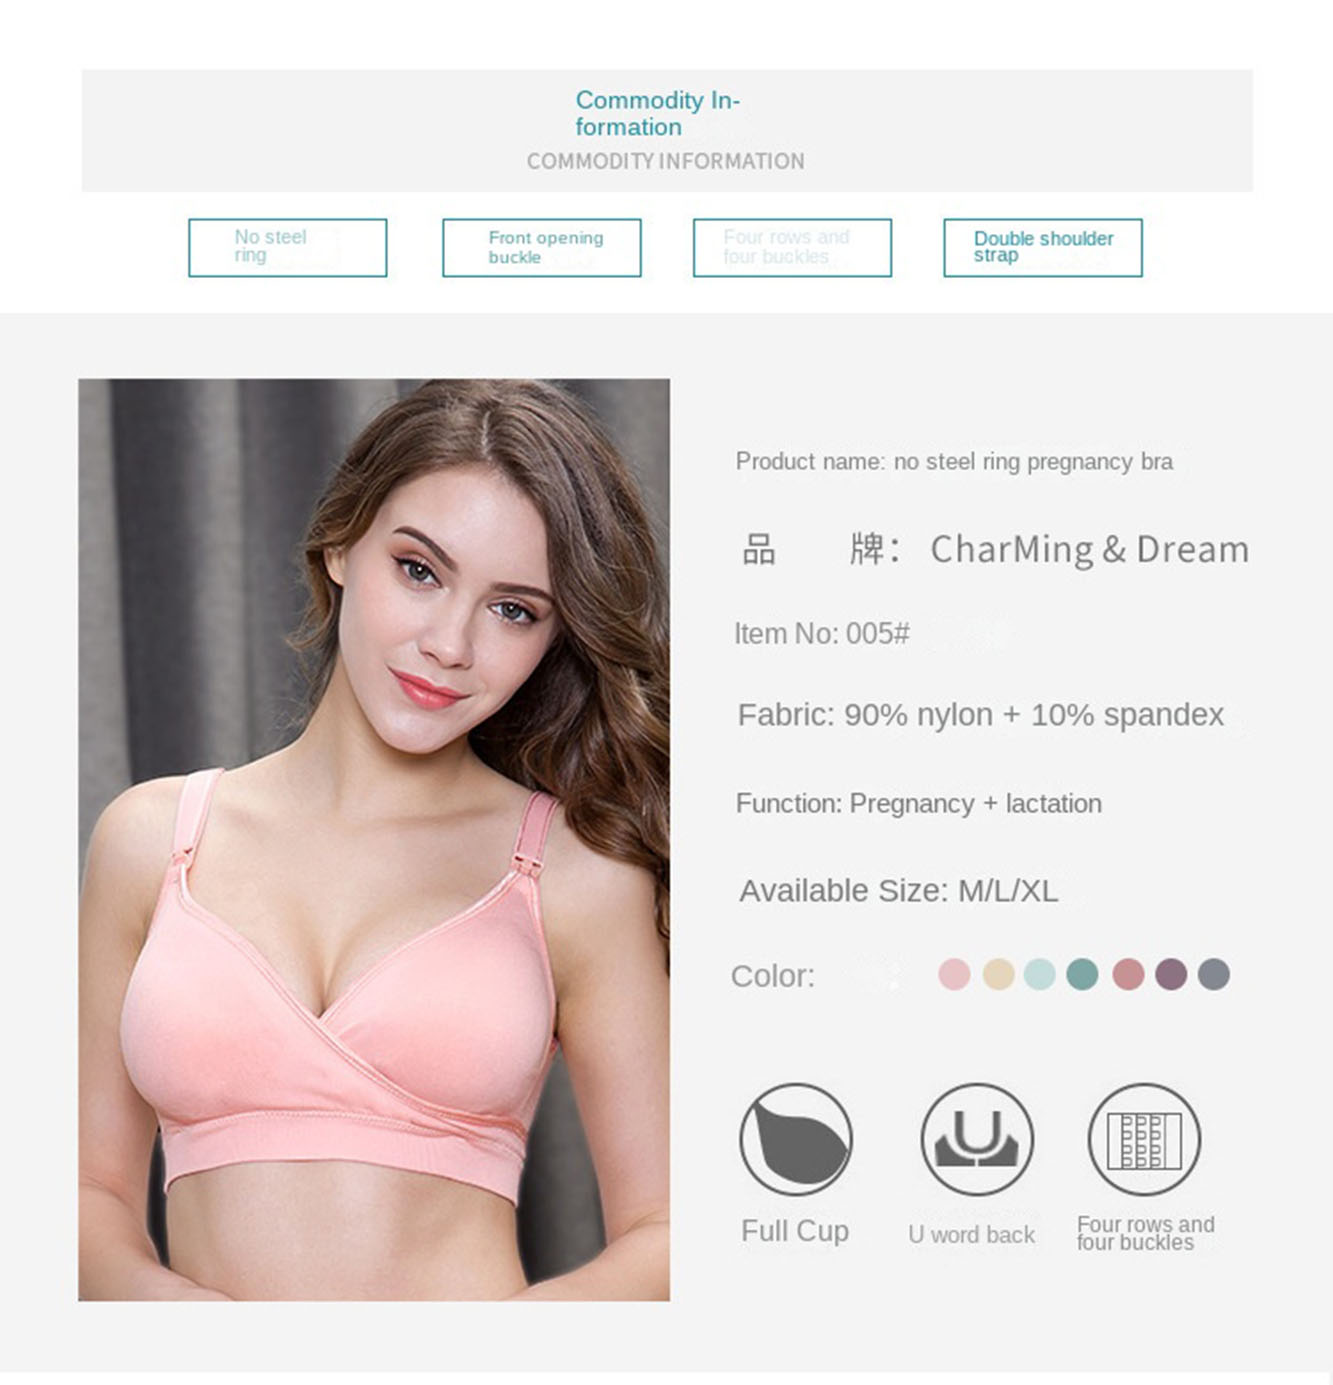
Task: Select the purple mauve color swatch
Action: 1171,974
